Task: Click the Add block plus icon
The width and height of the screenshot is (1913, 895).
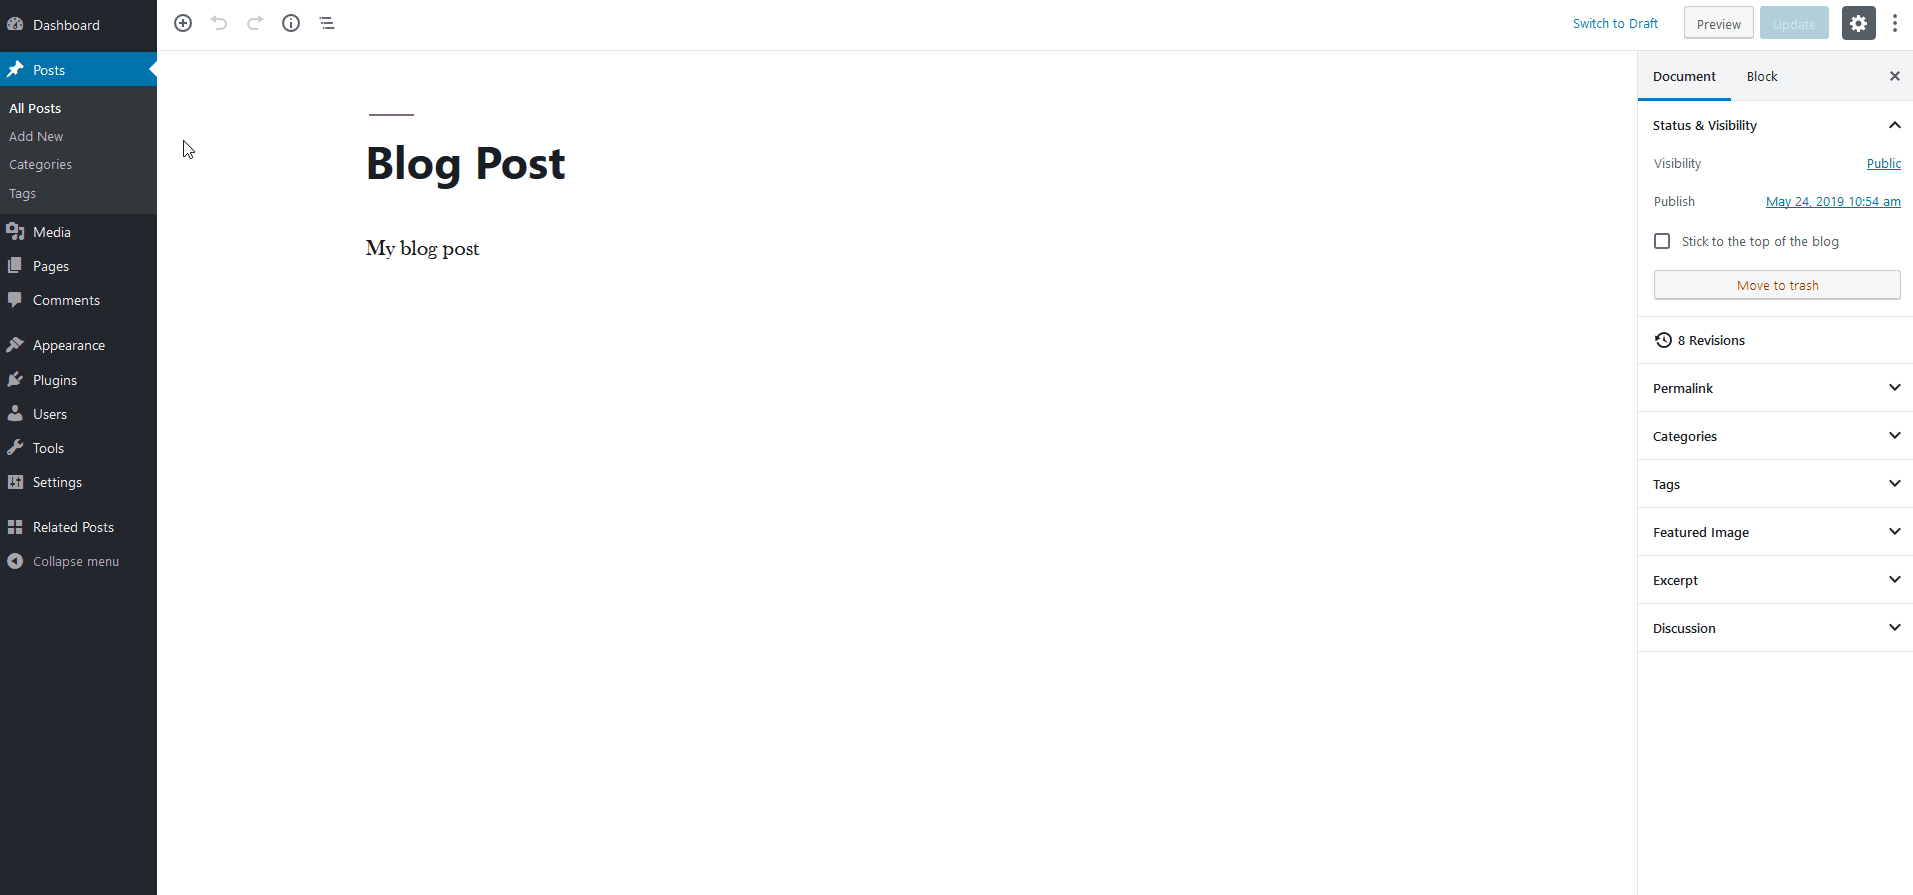Action: coord(183,23)
